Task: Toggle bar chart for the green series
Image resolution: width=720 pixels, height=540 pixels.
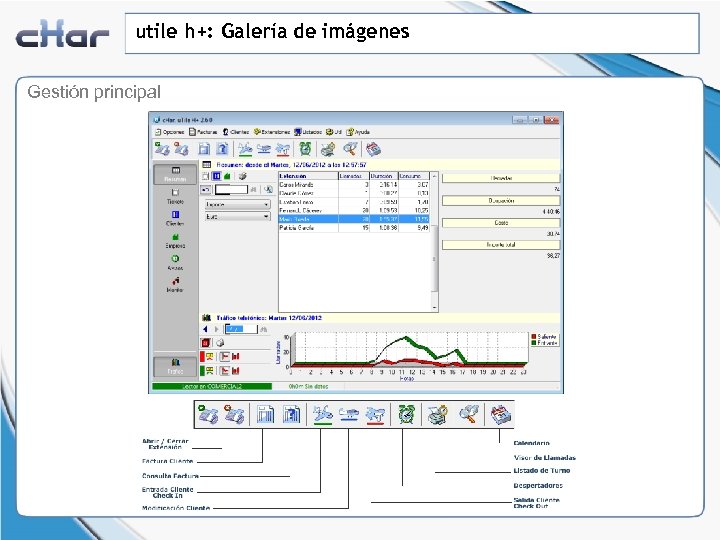Action: point(236,371)
